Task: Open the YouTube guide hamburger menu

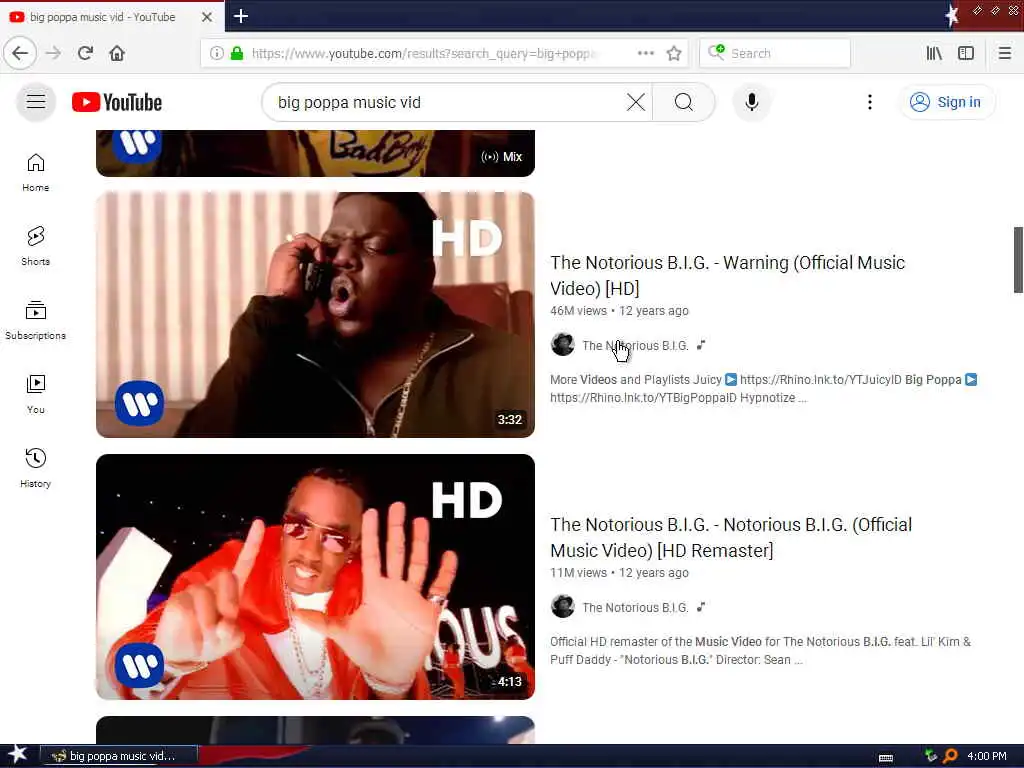Action: [36, 102]
